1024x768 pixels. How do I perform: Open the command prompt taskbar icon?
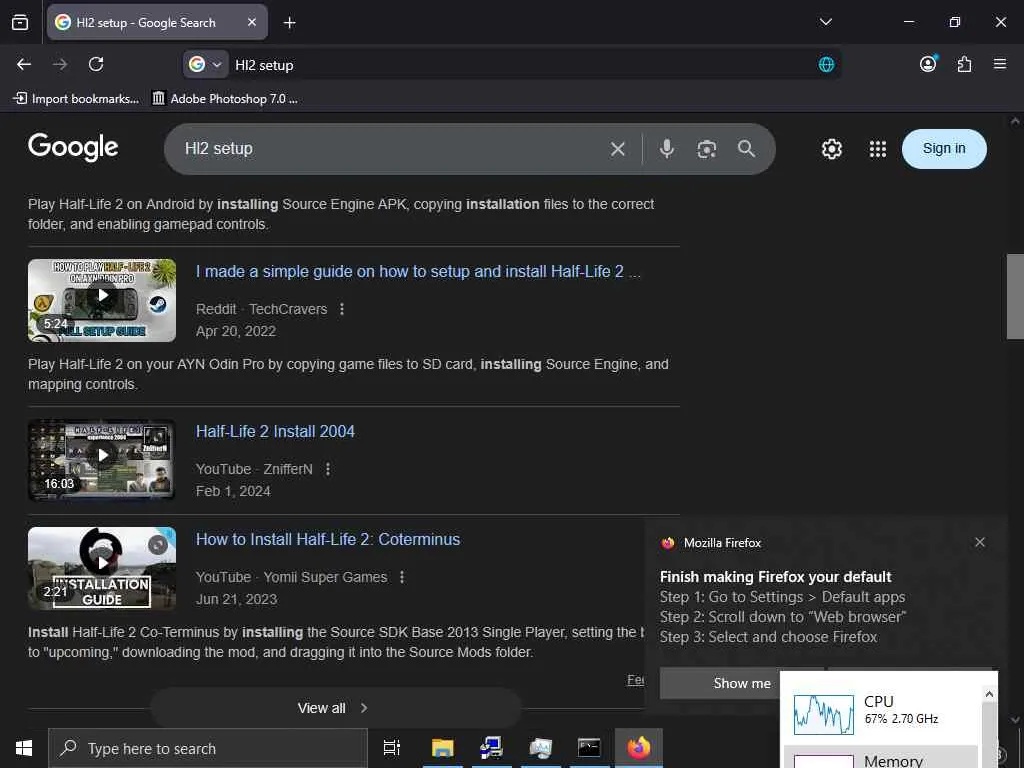pyautogui.click(x=589, y=748)
